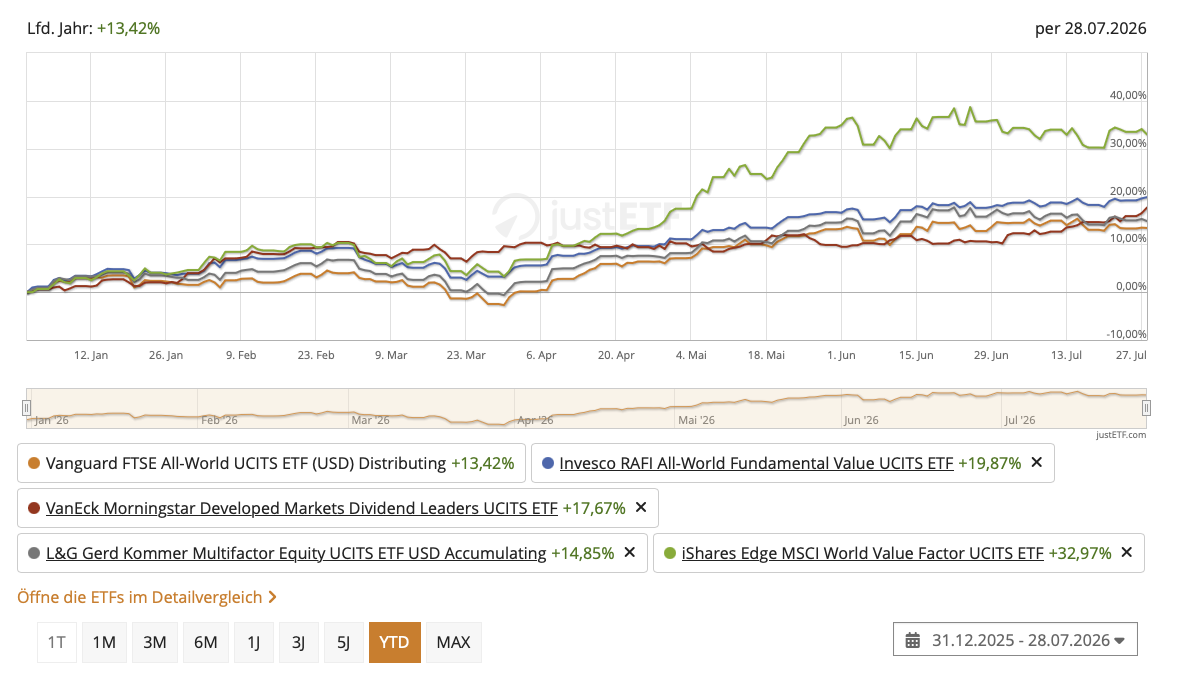Click the calendar icon in date range

[x=912, y=641]
